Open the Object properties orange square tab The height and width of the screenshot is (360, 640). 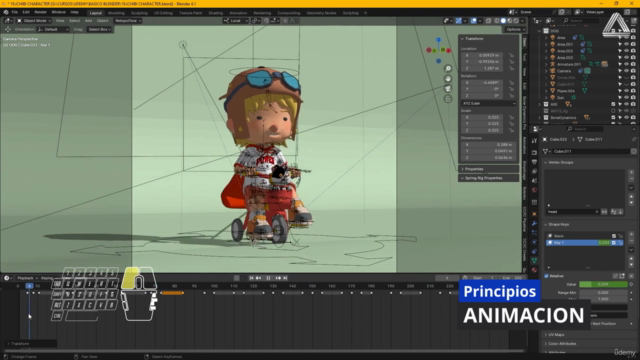(534, 213)
